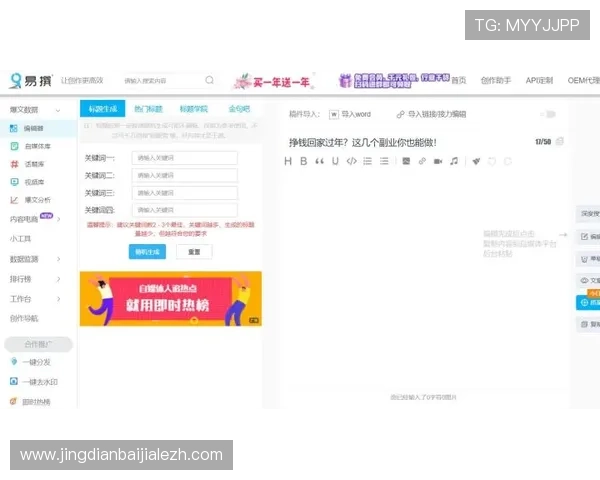This screenshot has height=480, width=600.
Task: Open the 就用即时热榜 orange banner
Action: point(171,299)
